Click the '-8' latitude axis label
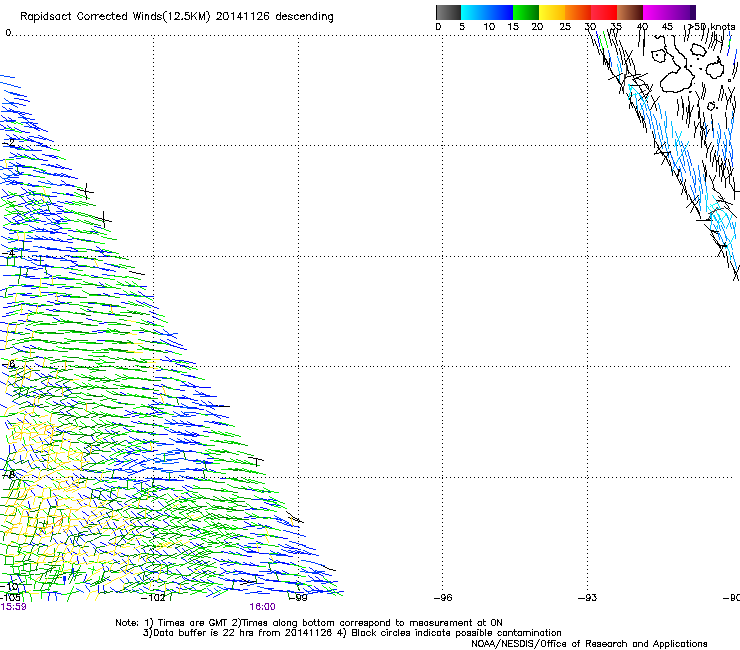 pos(9,474)
